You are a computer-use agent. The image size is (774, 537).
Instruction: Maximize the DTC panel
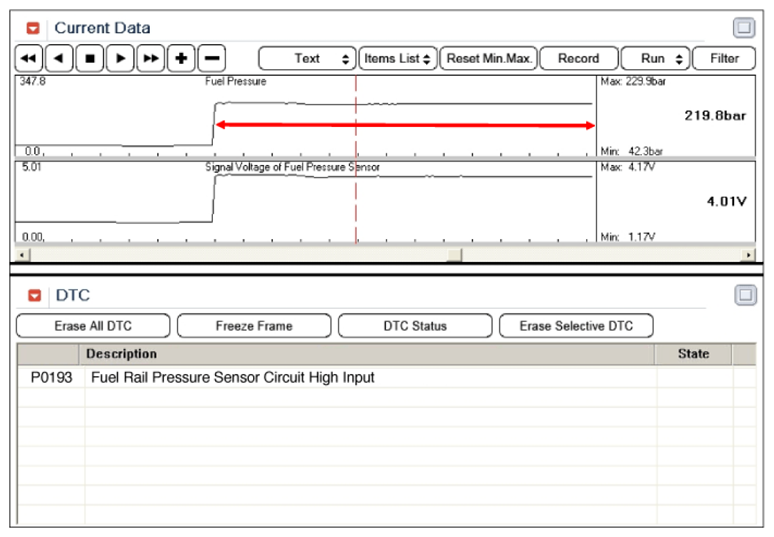pos(745,295)
